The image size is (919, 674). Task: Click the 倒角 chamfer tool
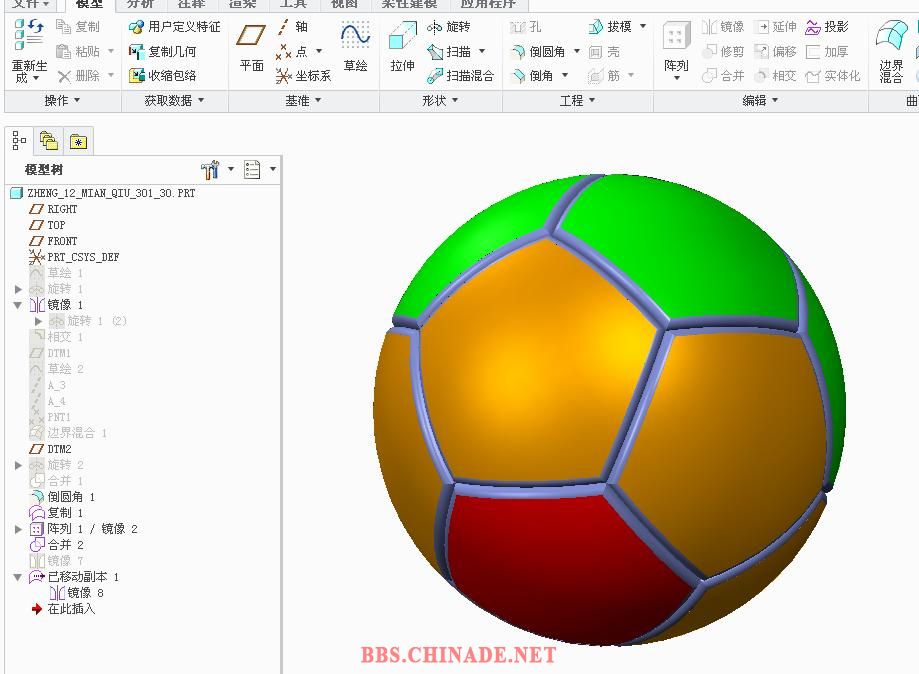532,76
